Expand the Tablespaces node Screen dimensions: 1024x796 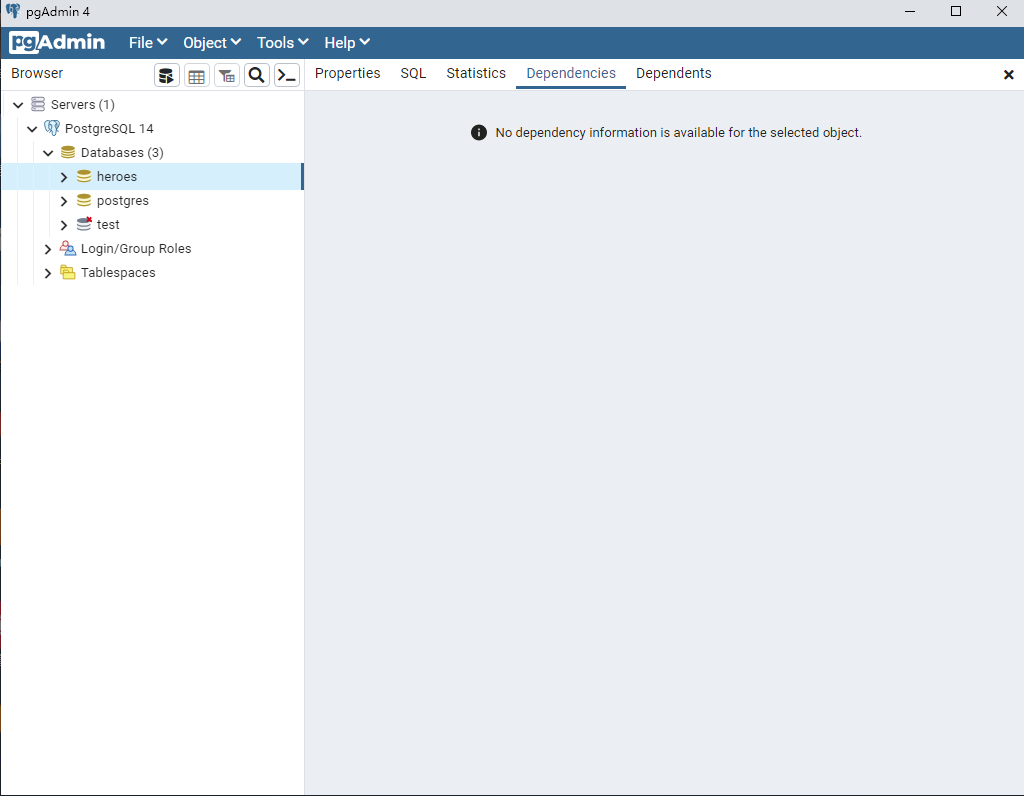click(47, 272)
